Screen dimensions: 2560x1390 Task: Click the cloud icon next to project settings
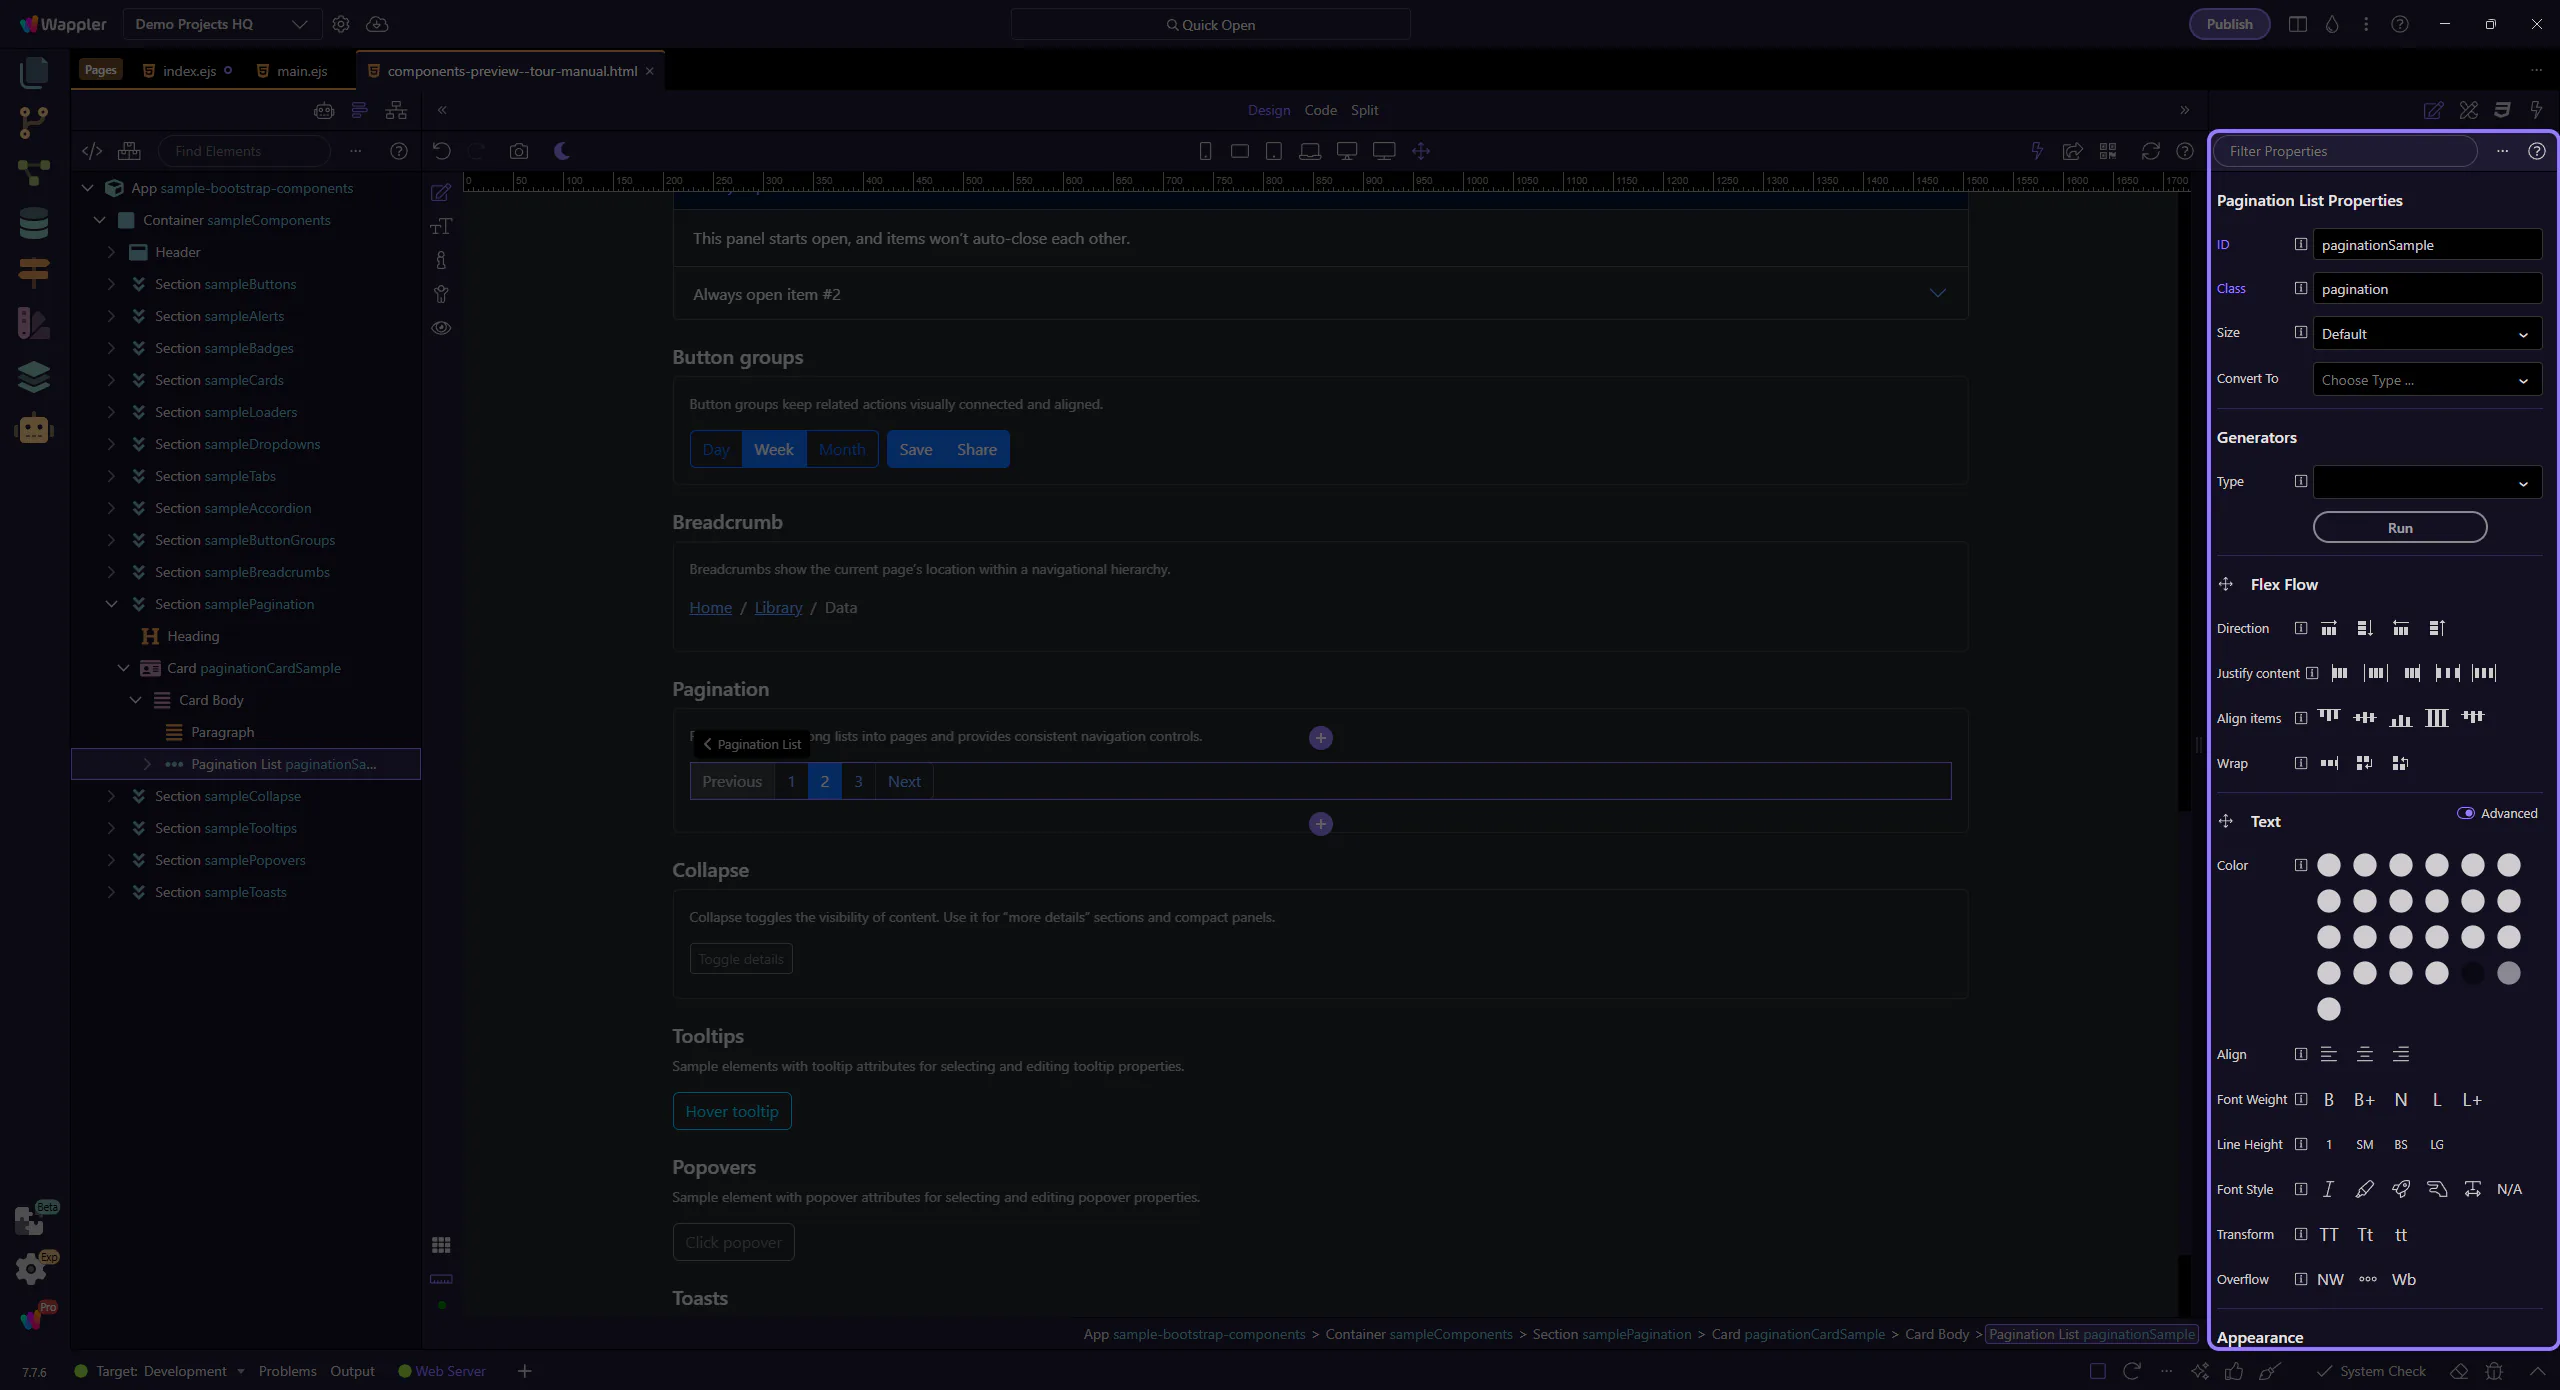tap(377, 24)
